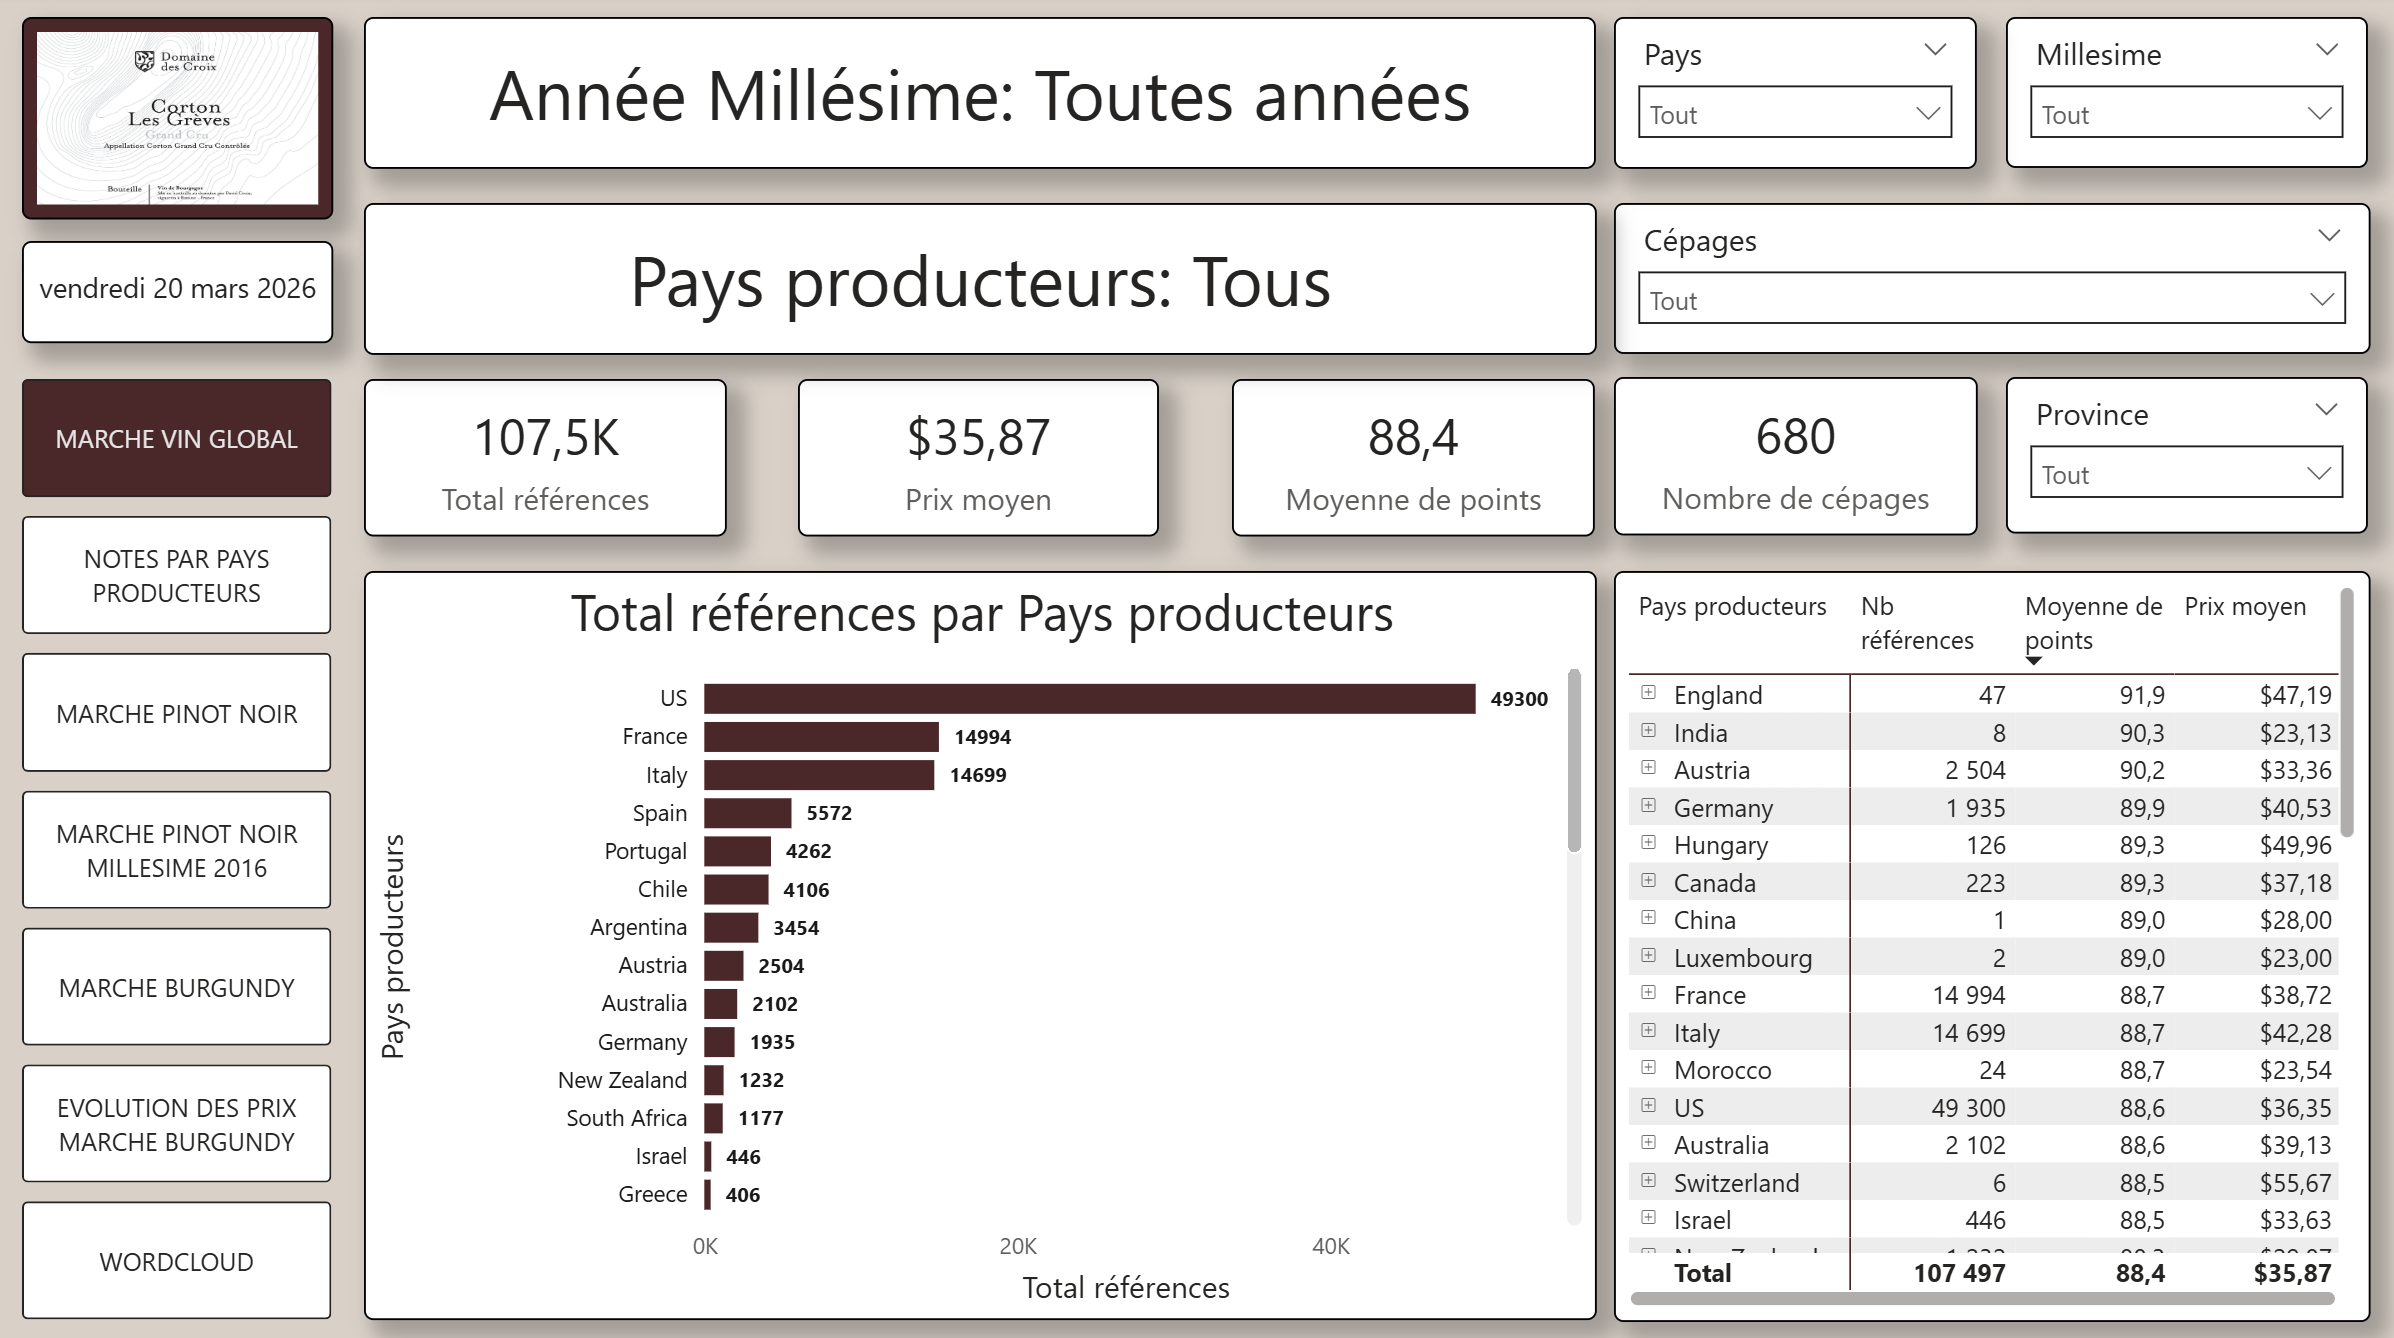This screenshot has width=2394, height=1338.
Task: Select the France bar in chart
Action: 821,737
